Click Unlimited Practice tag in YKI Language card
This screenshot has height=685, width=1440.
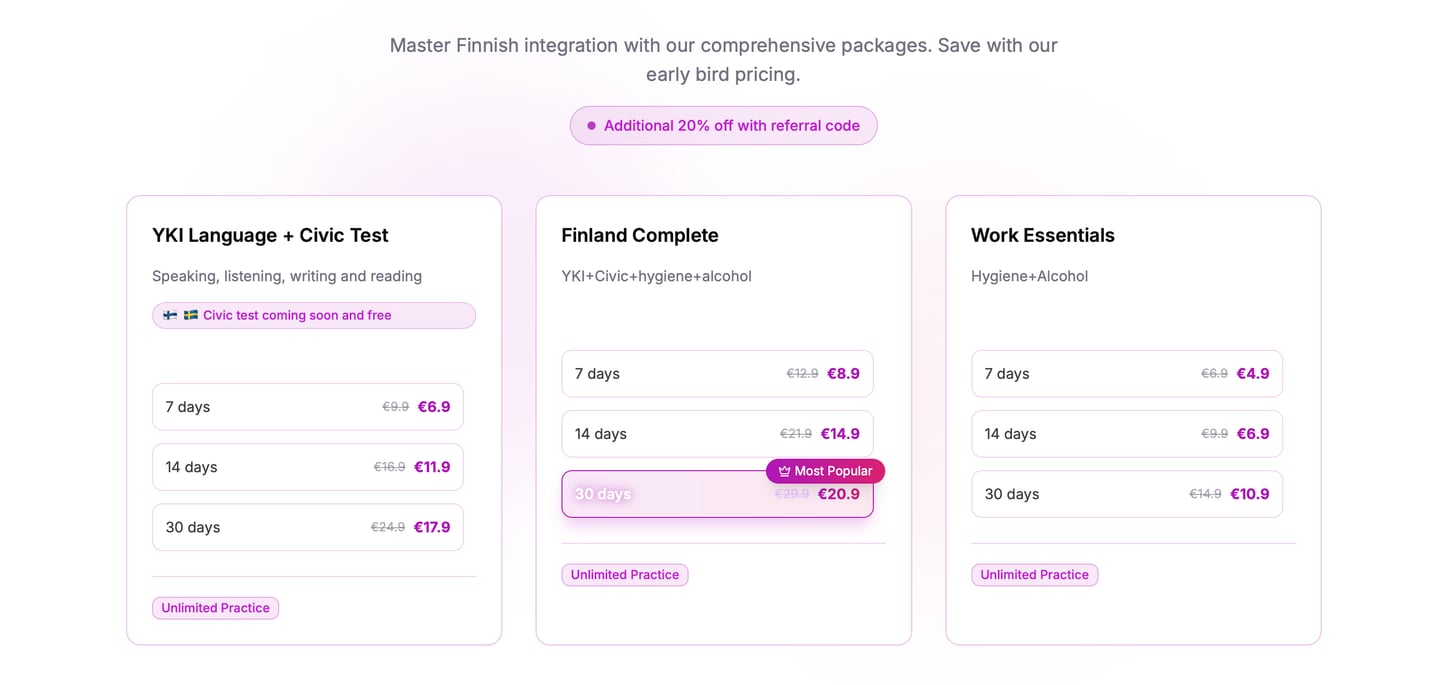(215, 608)
